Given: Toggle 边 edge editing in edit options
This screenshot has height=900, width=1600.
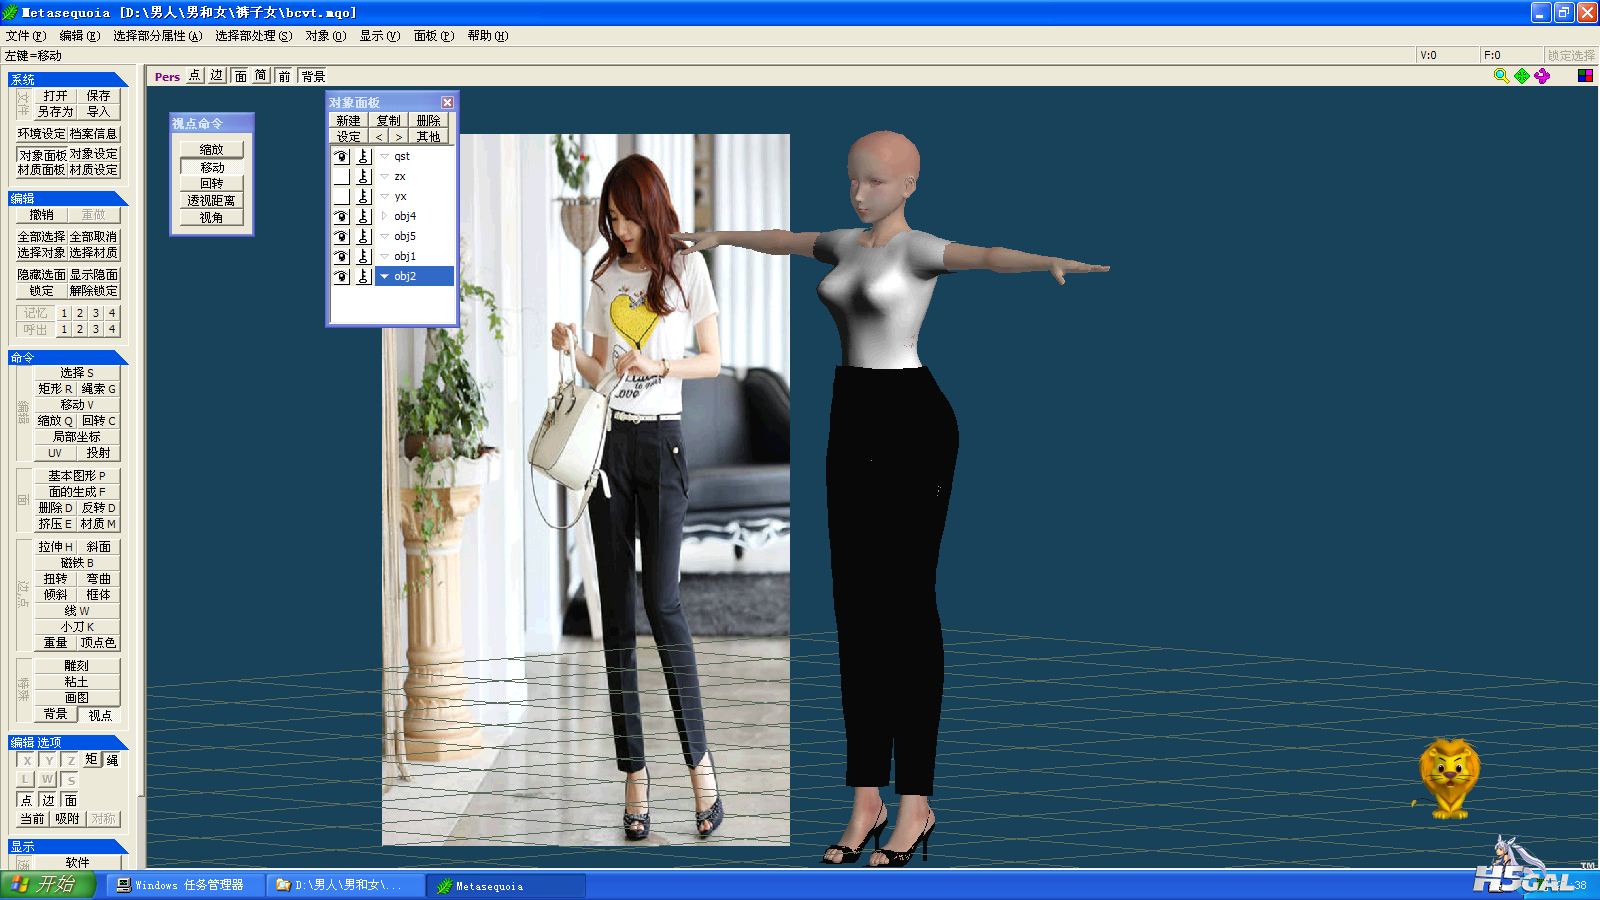Looking at the screenshot, I should pyautogui.click(x=48, y=800).
